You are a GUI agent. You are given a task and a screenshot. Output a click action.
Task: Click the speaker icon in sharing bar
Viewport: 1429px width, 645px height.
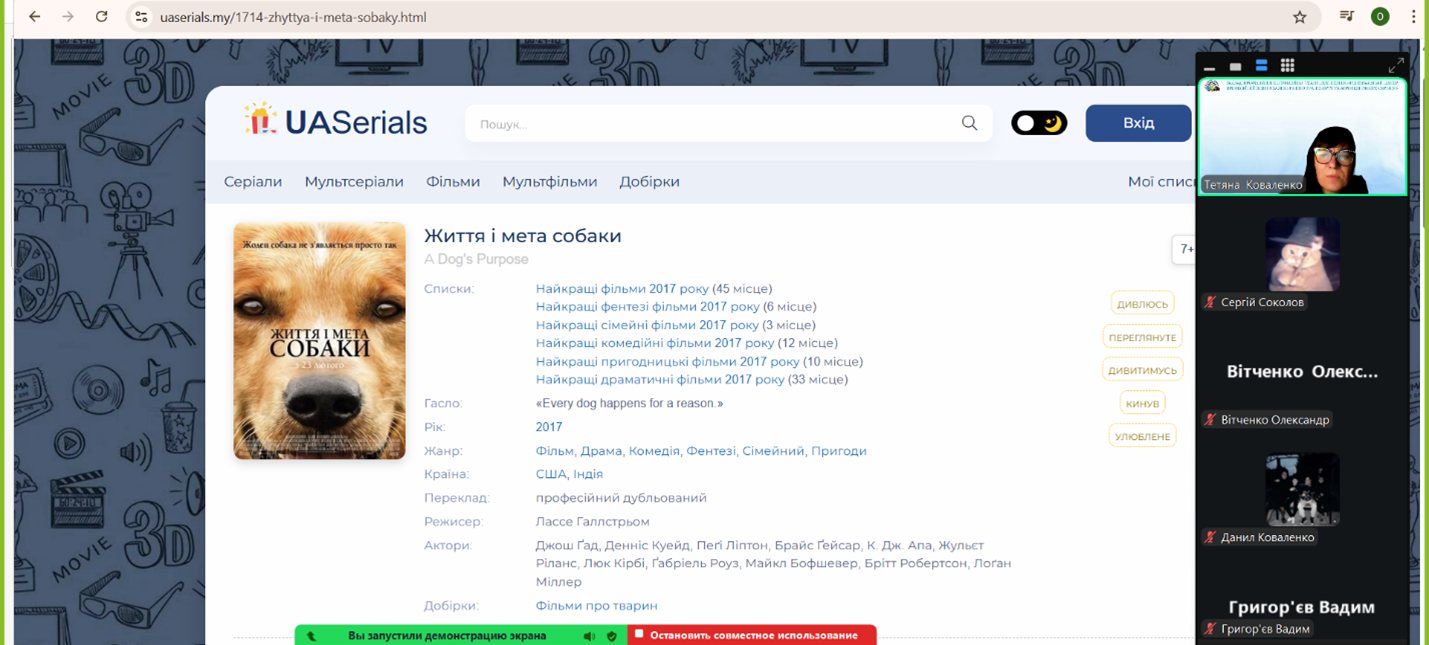589,636
